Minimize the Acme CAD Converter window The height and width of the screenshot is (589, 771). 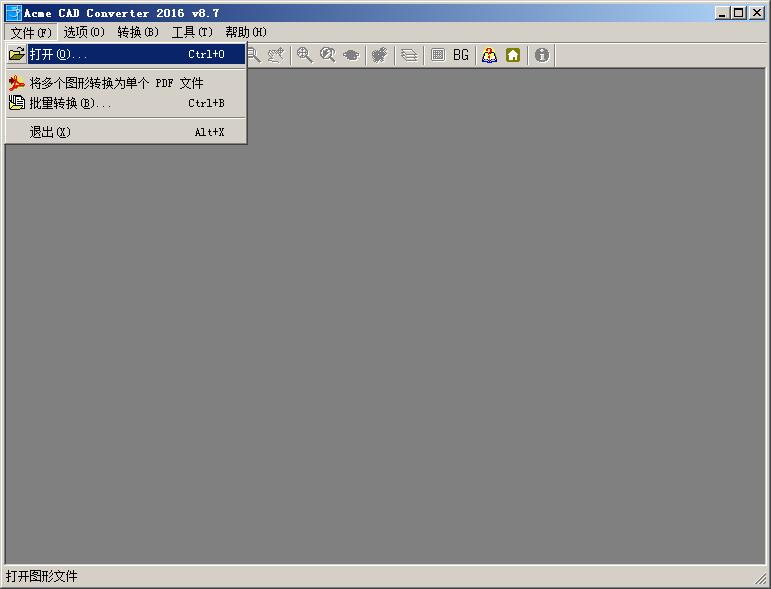(722, 13)
